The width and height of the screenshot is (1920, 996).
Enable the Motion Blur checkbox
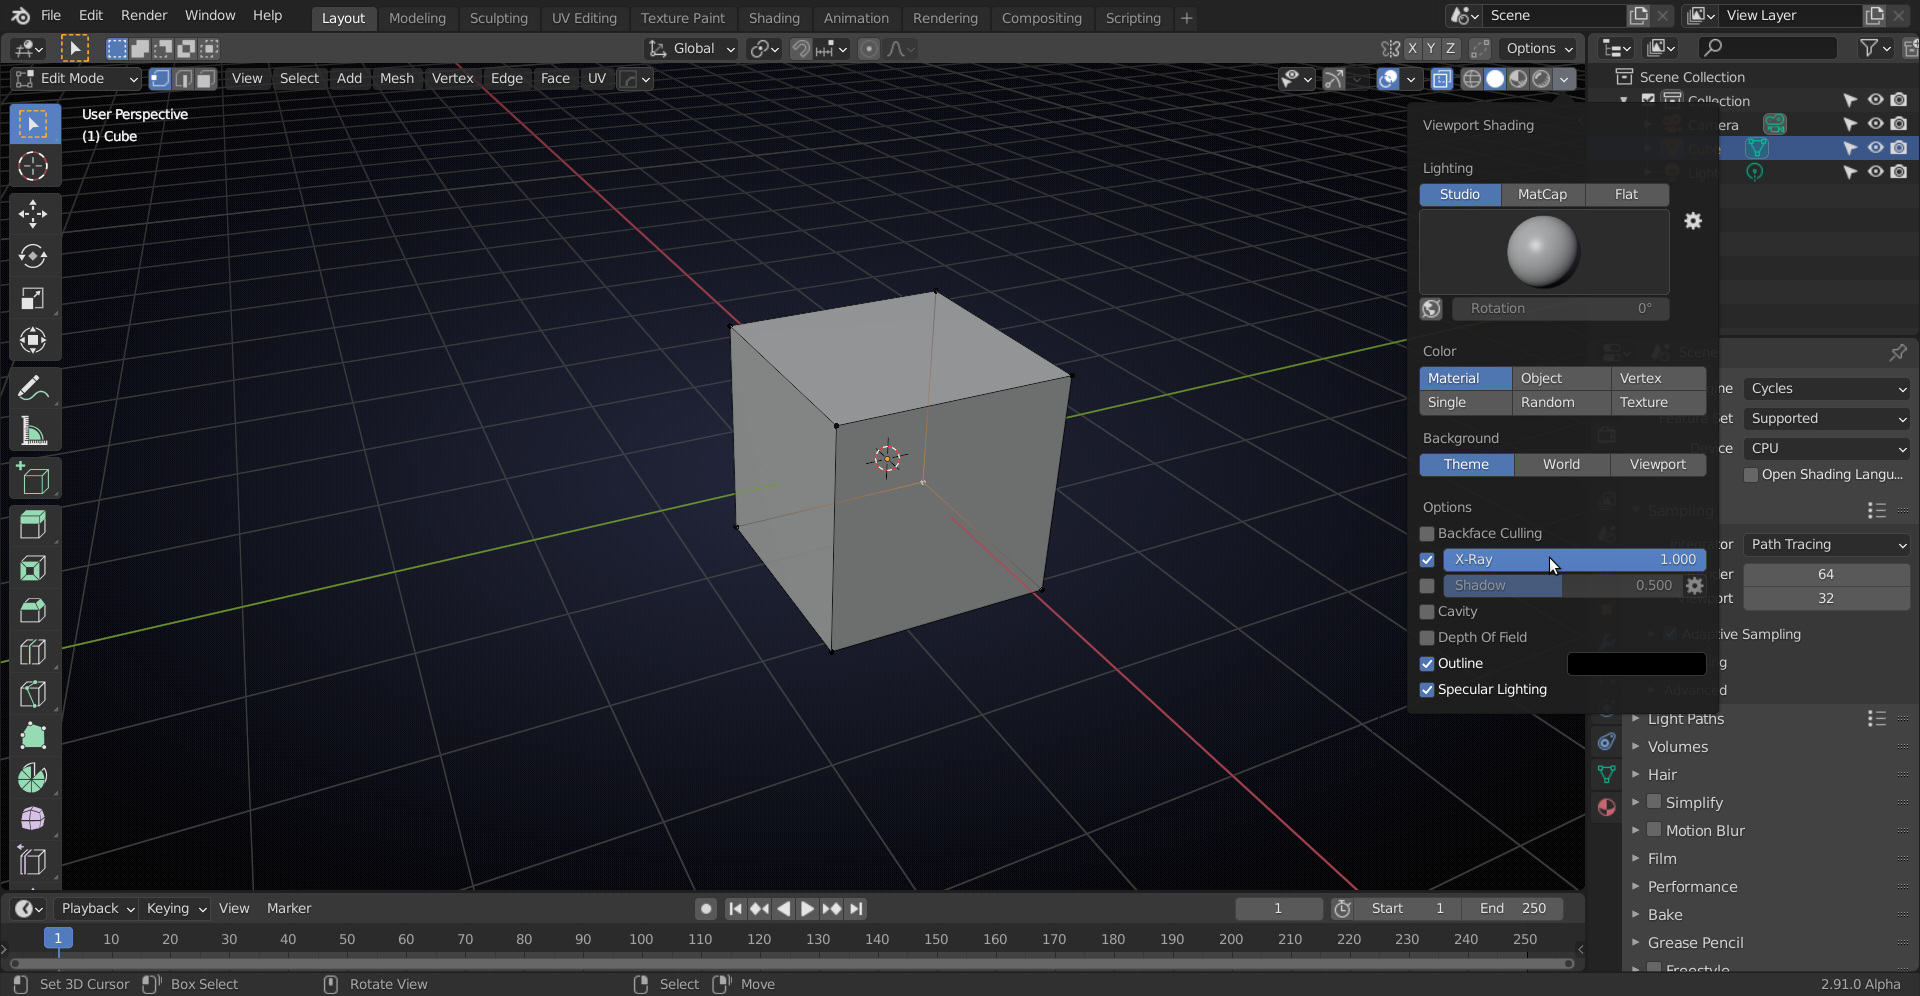coord(1654,830)
